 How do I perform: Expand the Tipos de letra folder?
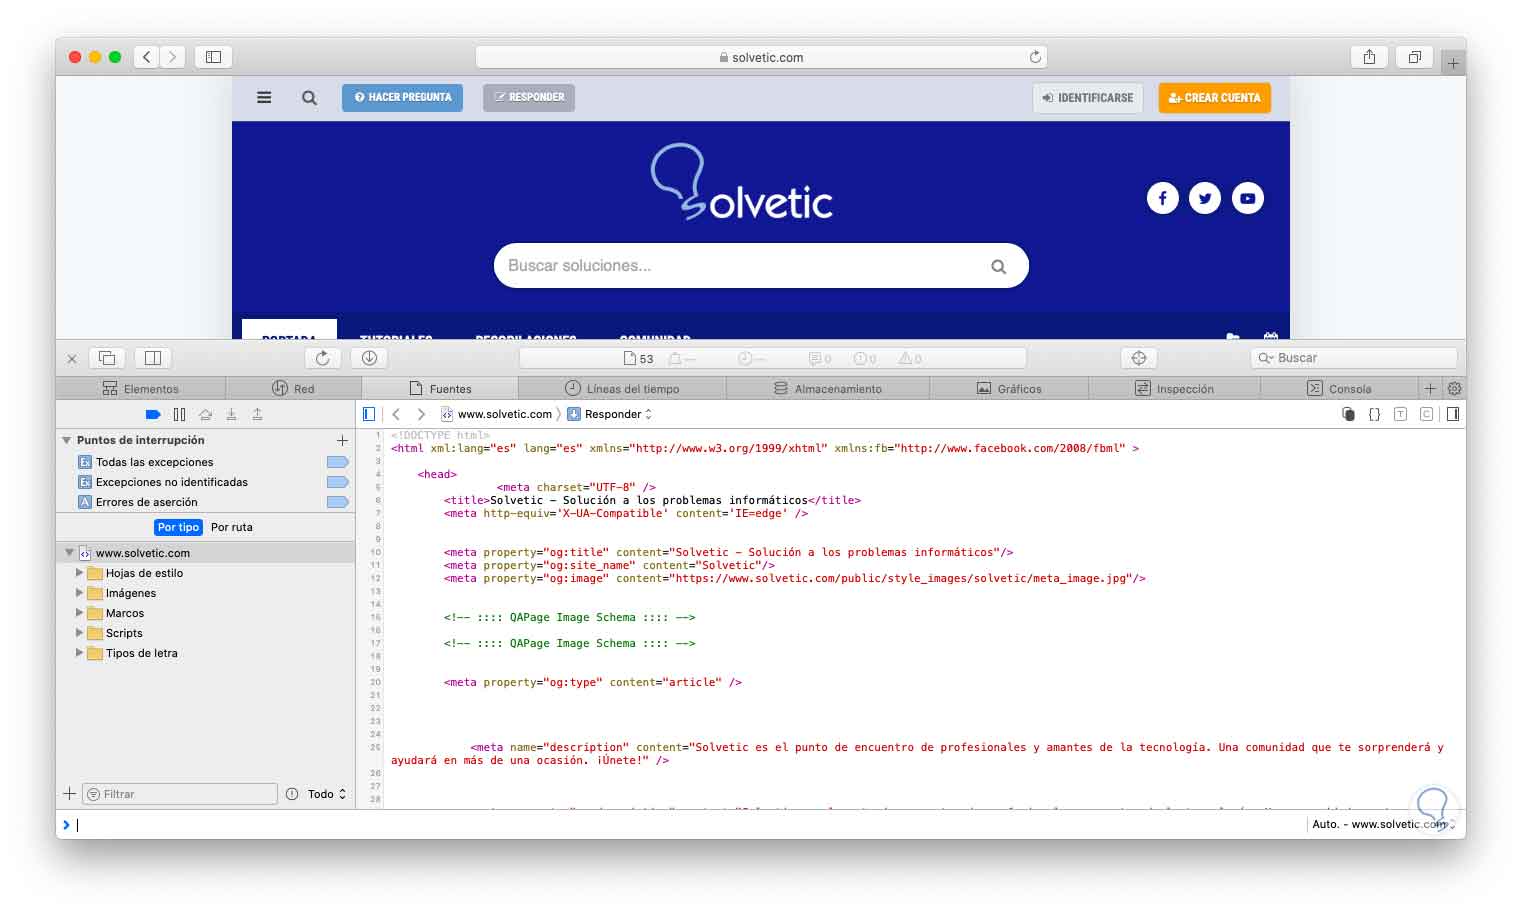[x=80, y=653]
